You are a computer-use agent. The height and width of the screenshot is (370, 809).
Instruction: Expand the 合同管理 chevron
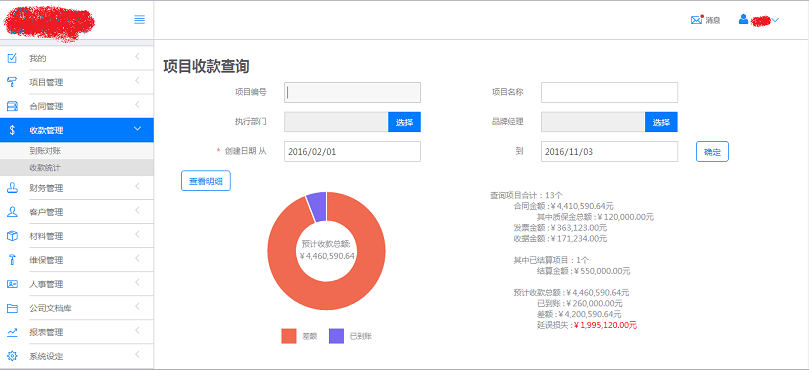[x=137, y=105]
